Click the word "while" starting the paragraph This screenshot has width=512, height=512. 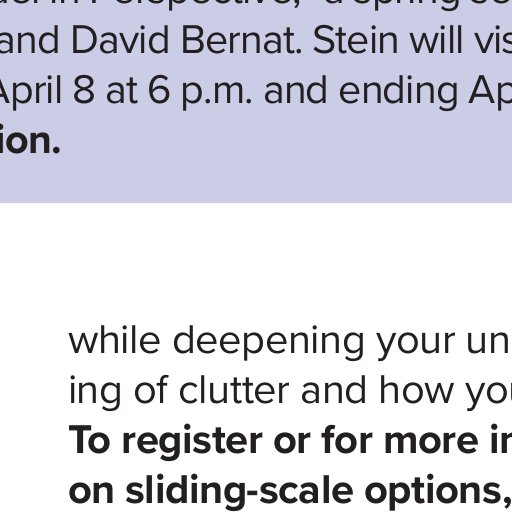(114, 339)
